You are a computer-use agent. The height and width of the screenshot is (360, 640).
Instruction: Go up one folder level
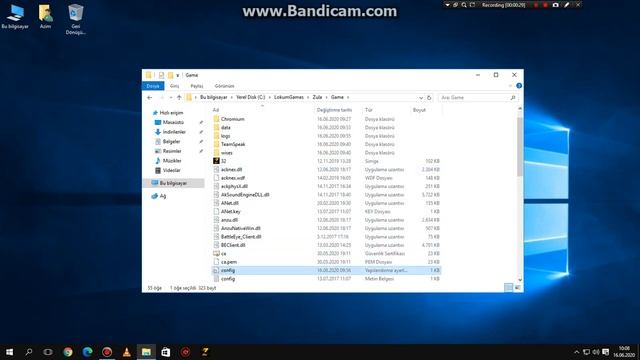point(179,98)
